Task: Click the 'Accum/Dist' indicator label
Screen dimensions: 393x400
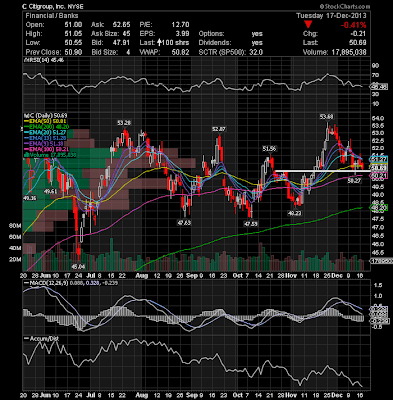Action: 41,339
